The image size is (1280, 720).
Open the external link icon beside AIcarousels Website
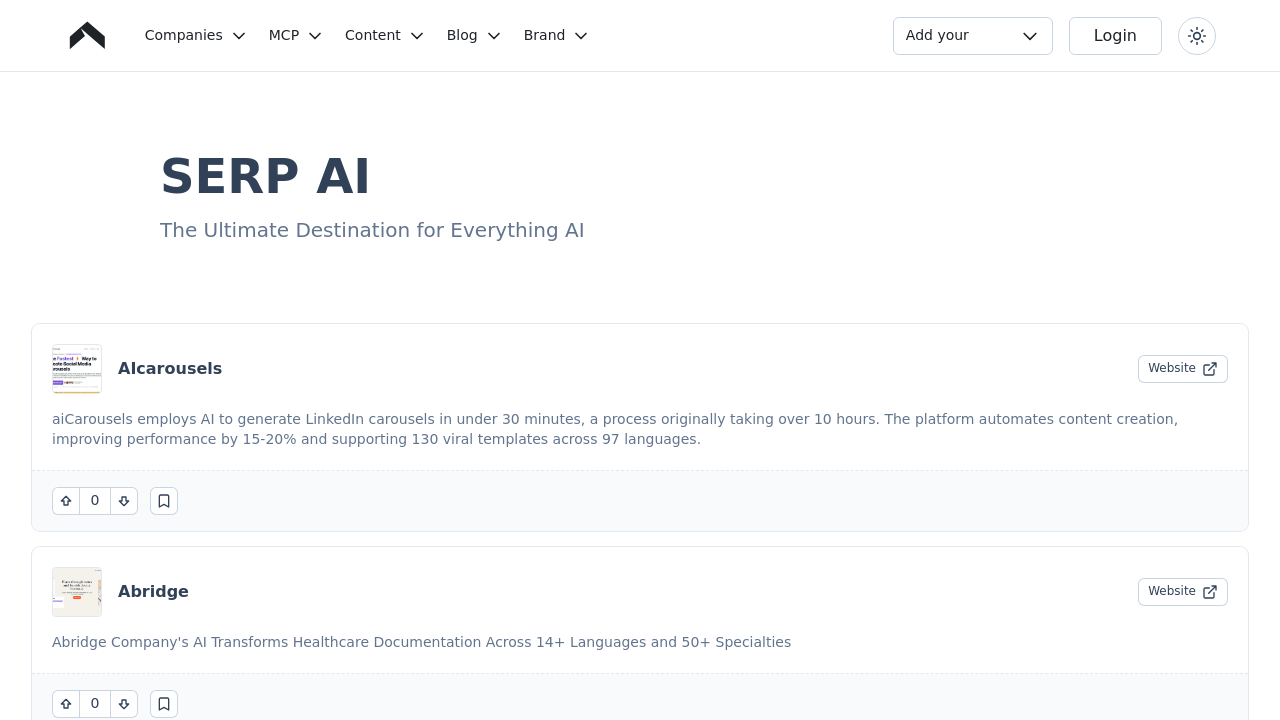[1210, 369]
